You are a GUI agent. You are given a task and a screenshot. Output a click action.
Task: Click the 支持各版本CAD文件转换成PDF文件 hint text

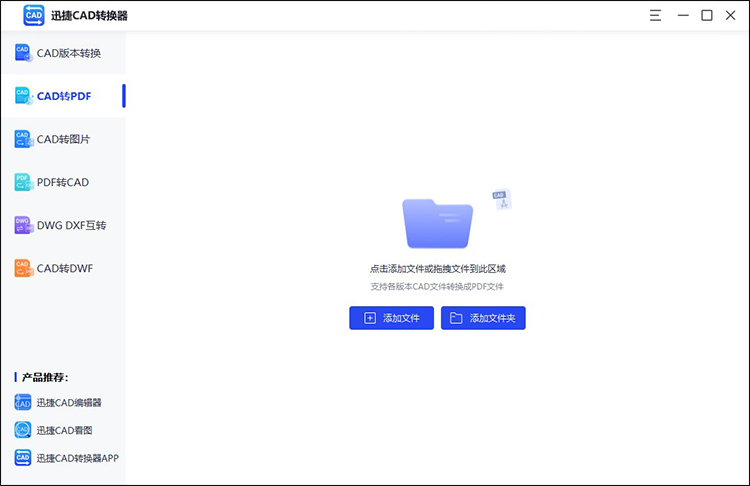[437, 287]
